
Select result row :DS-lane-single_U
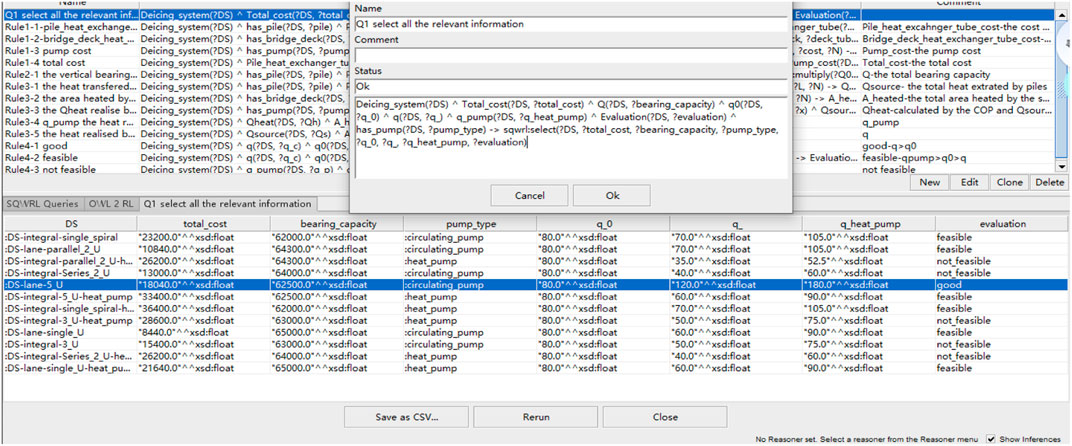(x=535, y=332)
